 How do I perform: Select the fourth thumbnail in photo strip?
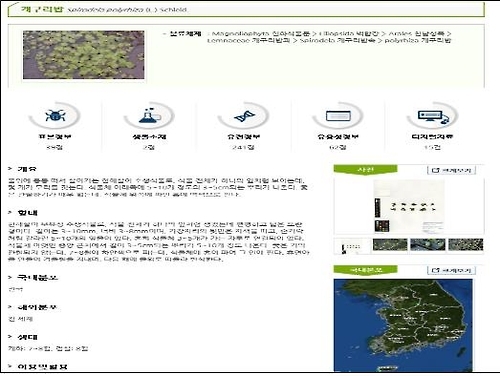(x=466, y=245)
